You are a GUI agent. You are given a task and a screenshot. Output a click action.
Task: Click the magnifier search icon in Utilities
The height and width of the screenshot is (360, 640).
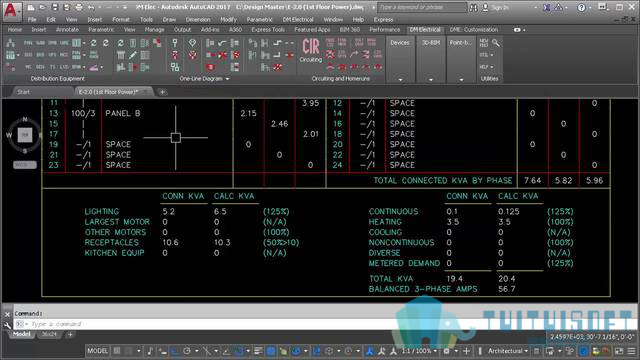(496, 43)
